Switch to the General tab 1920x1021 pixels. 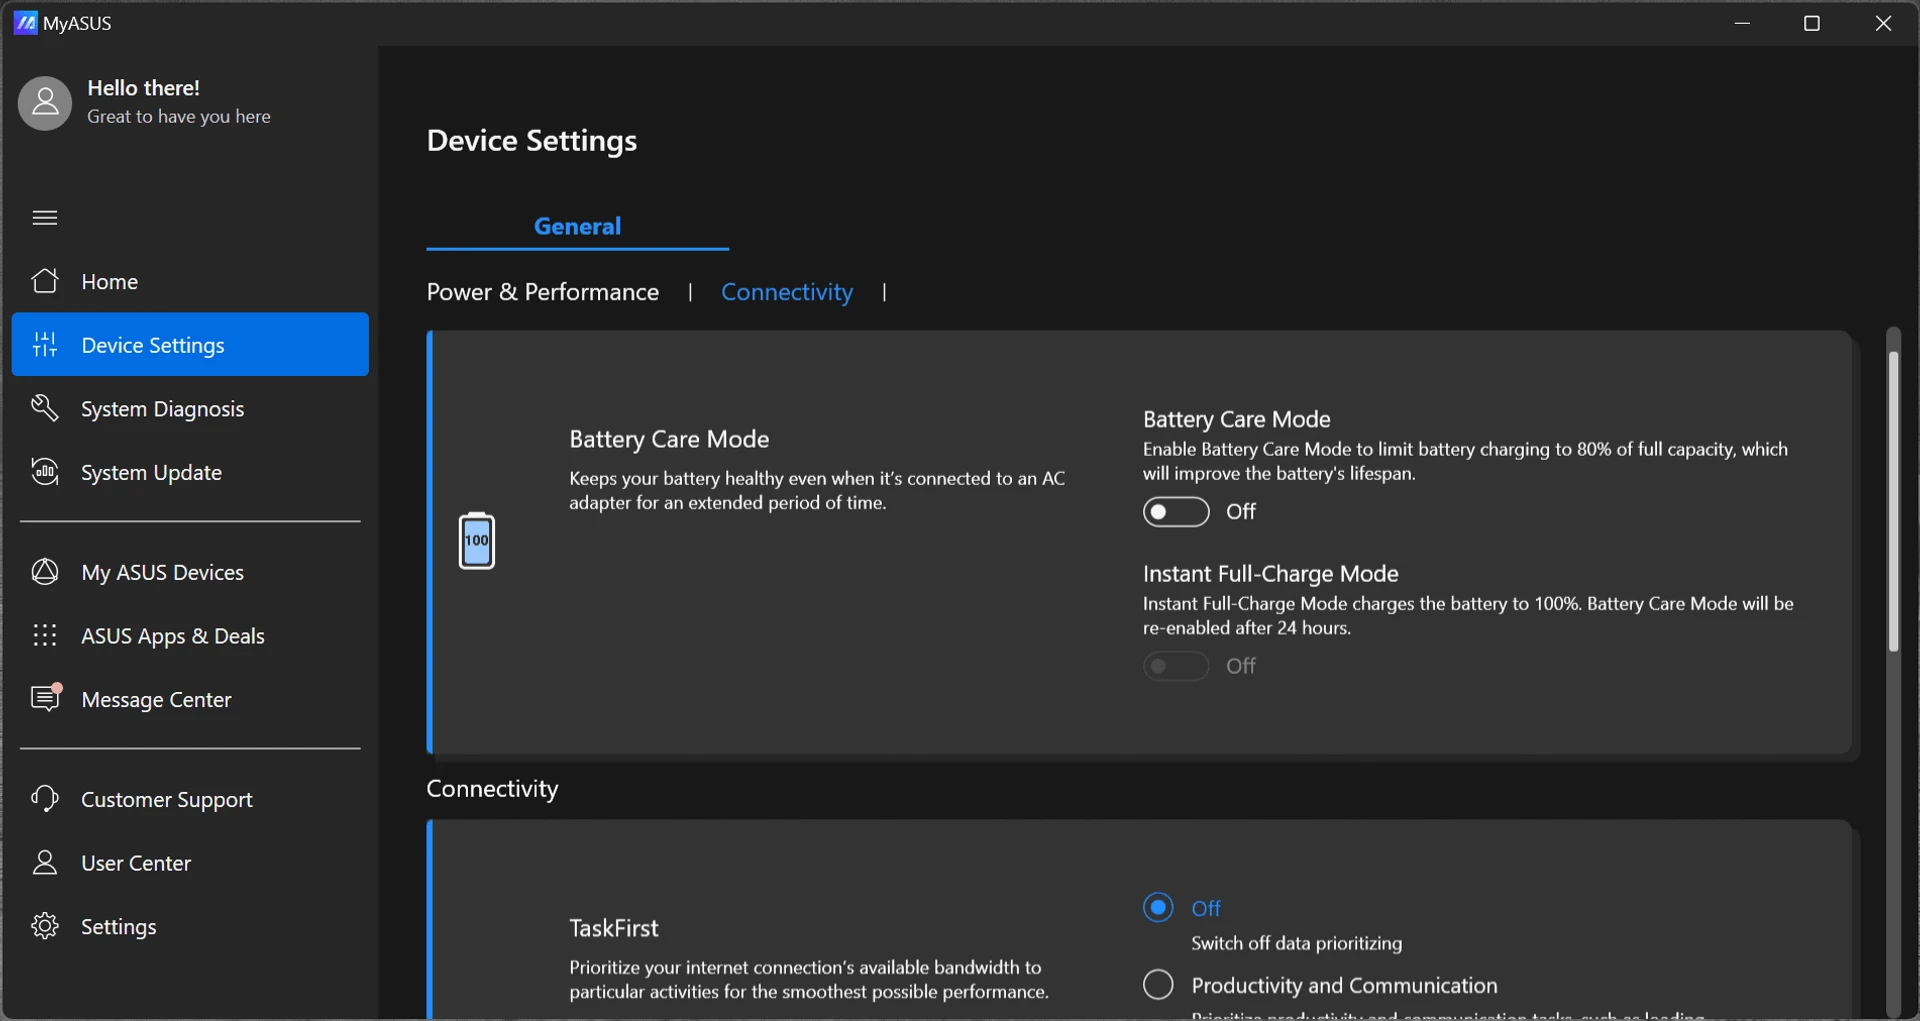pyautogui.click(x=577, y=226)
